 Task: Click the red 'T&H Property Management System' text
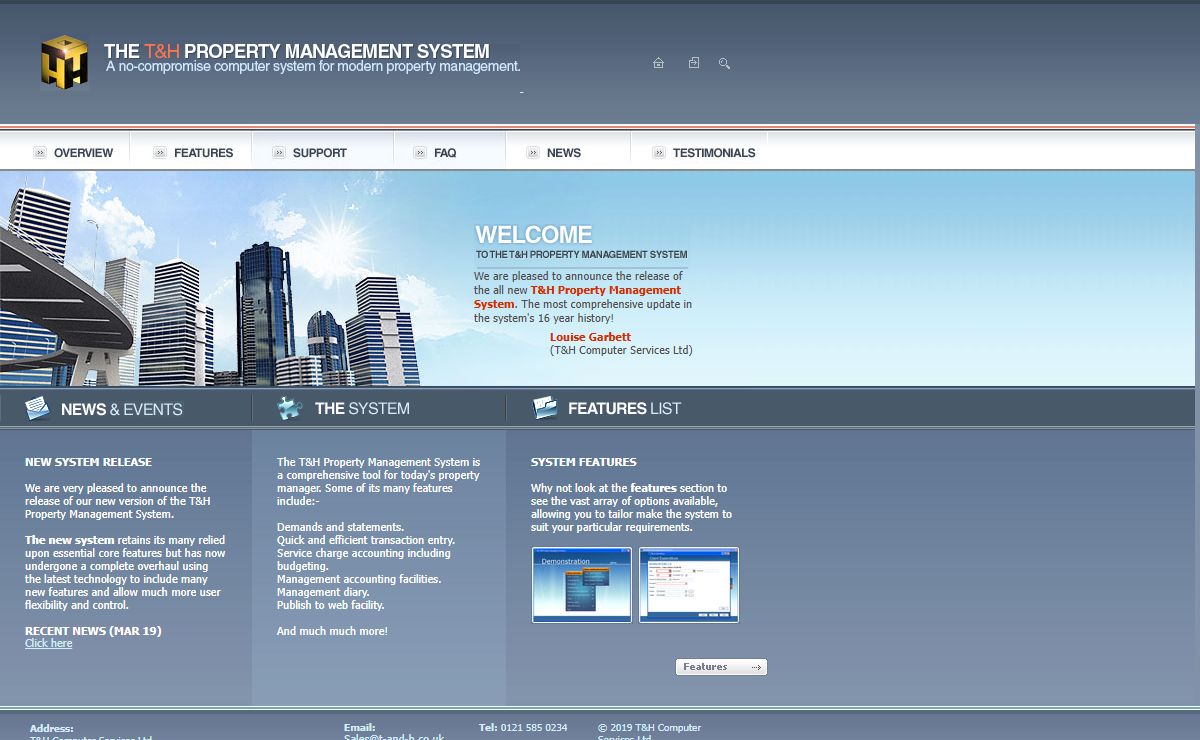click(577, 297)
